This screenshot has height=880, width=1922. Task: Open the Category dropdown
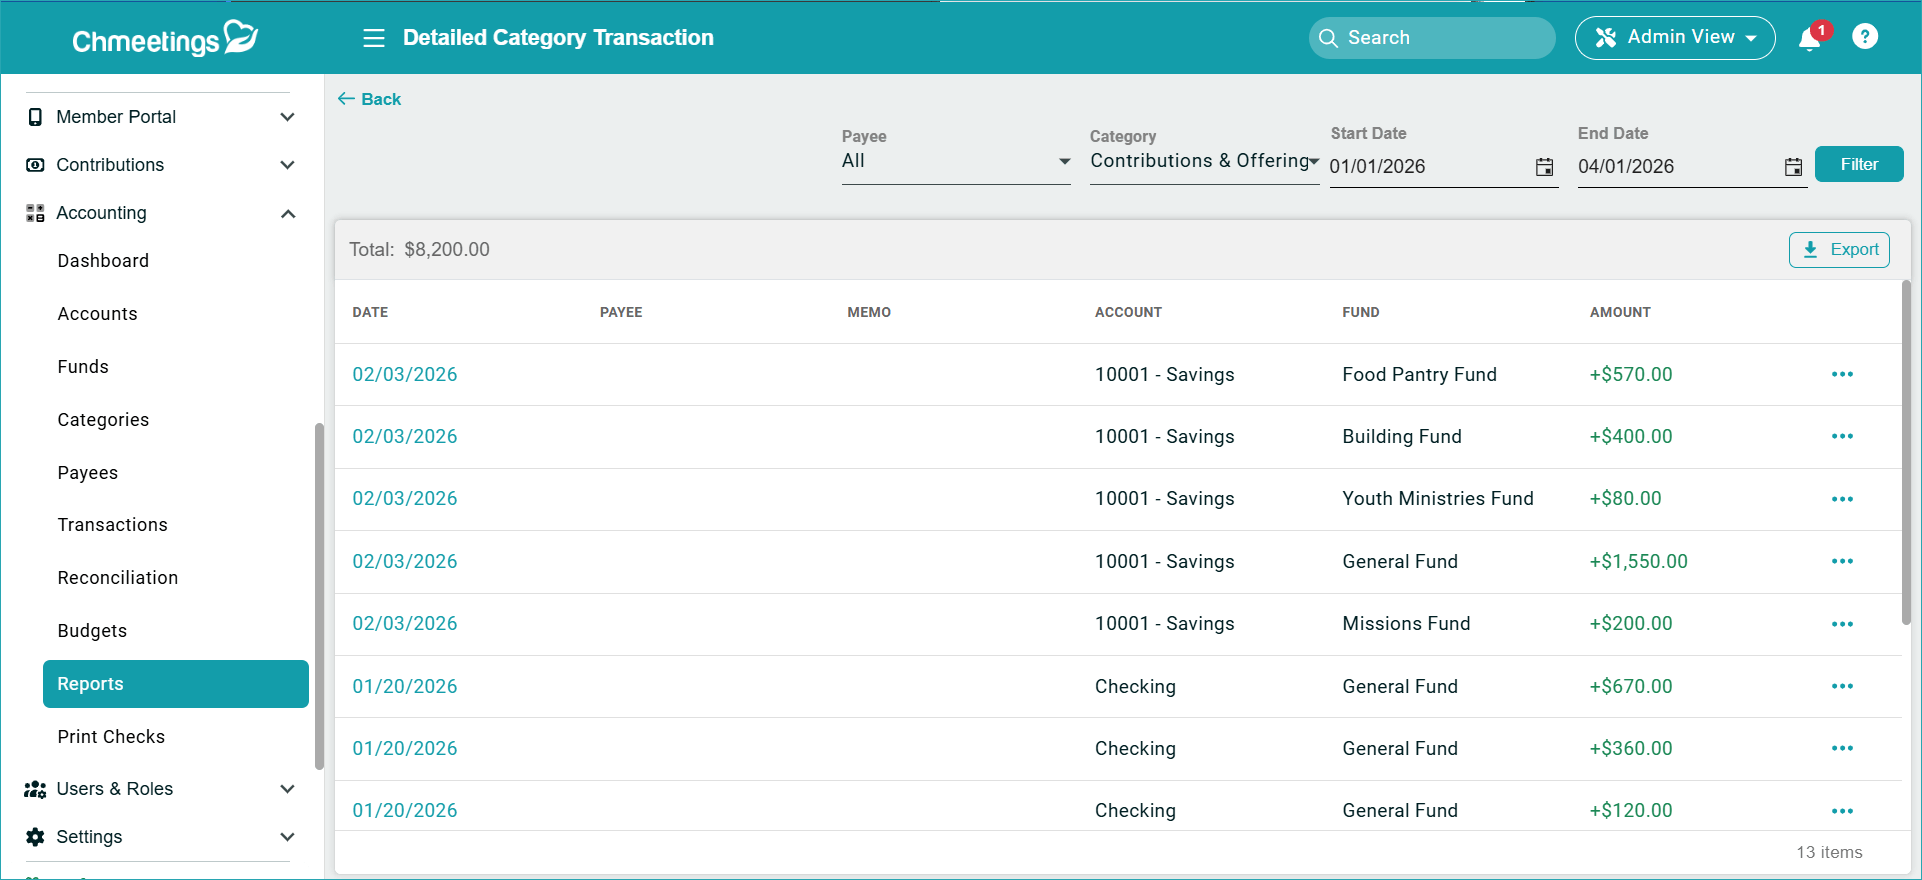1204,161
